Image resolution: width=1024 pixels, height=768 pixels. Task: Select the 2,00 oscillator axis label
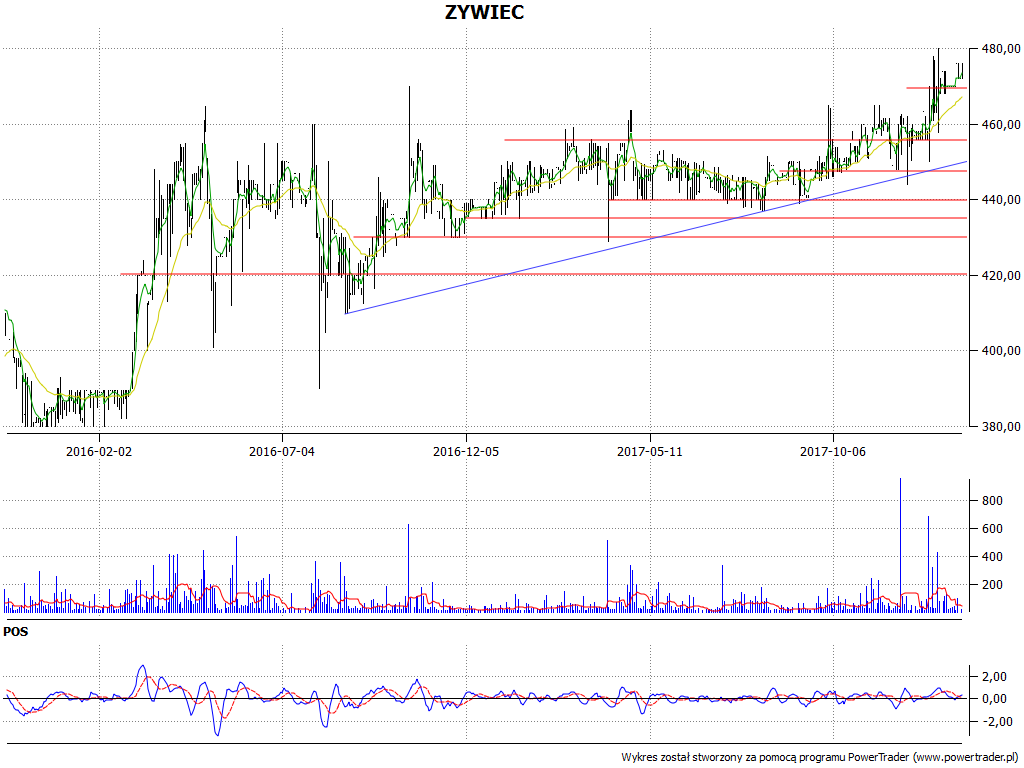[x=997, y=677]
